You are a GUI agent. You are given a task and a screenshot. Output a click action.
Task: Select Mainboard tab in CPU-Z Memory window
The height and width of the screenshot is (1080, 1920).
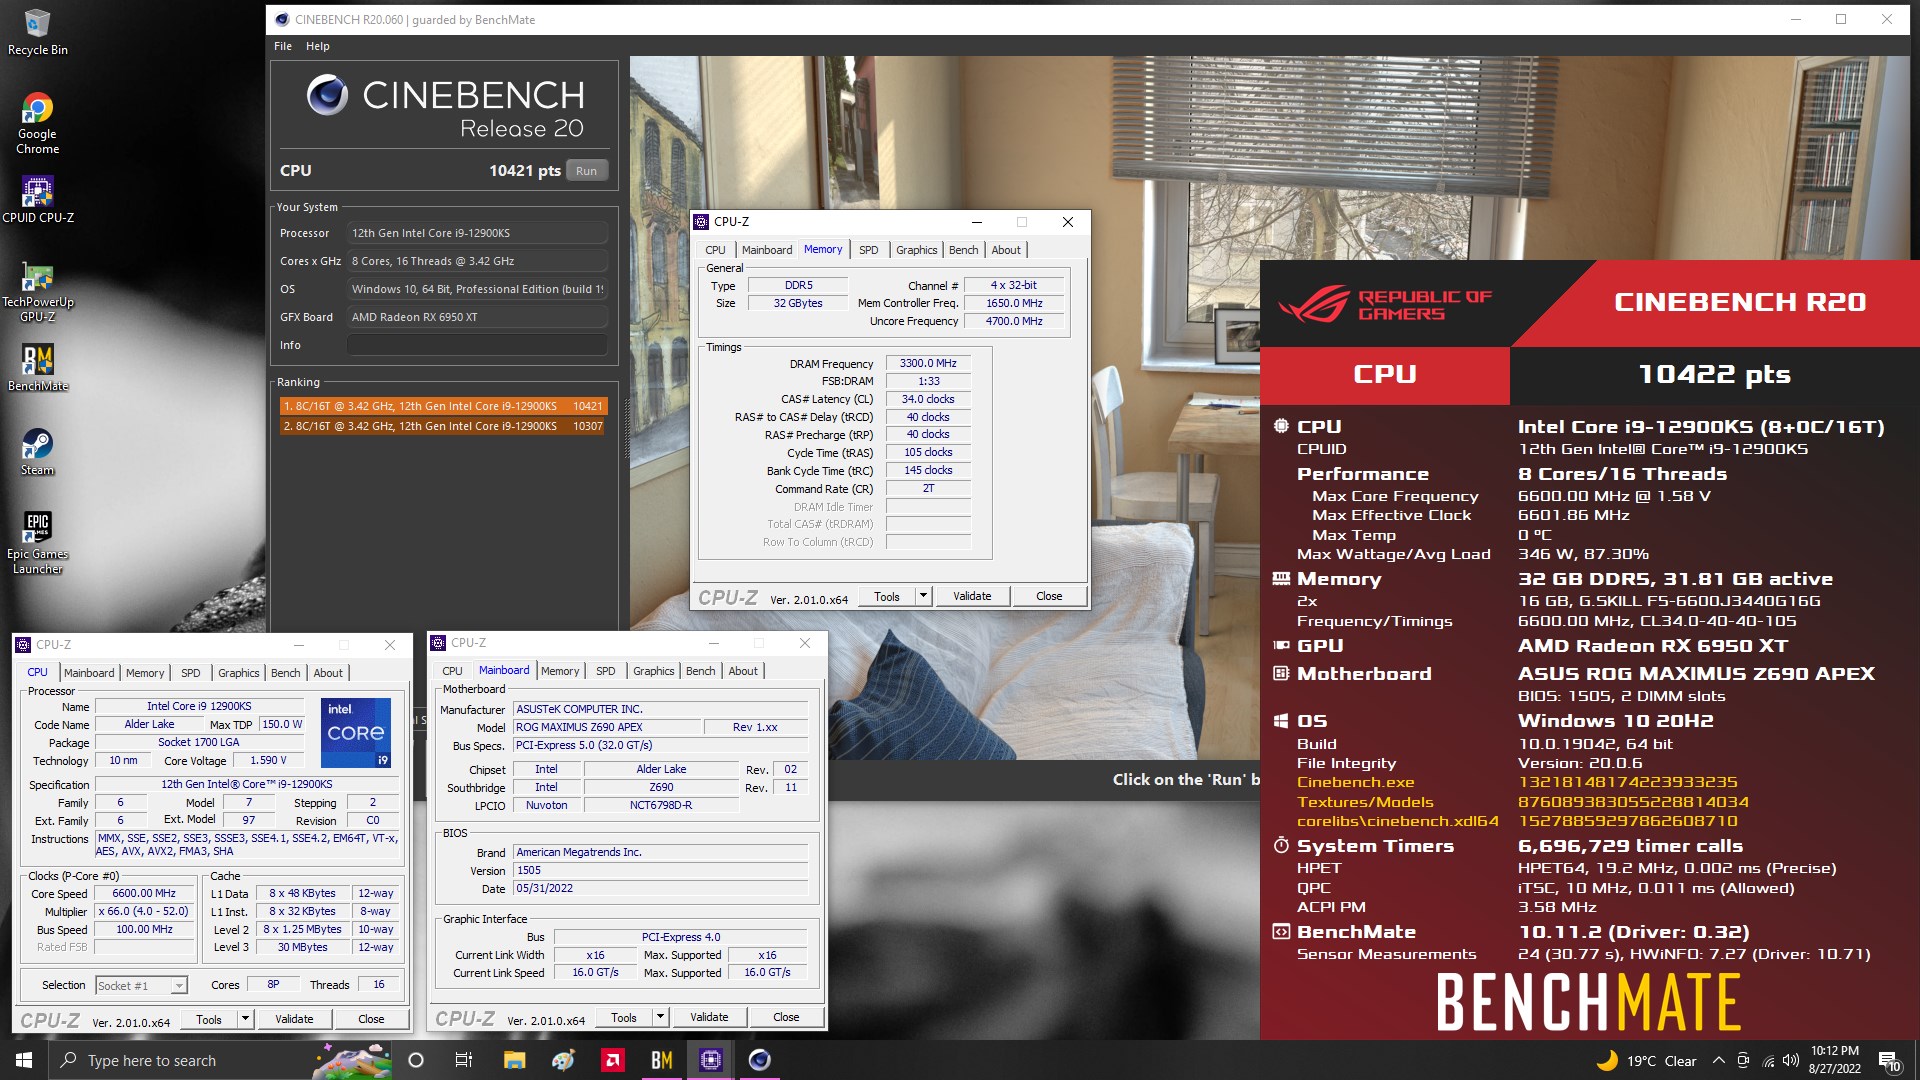(x=767, y=250)
